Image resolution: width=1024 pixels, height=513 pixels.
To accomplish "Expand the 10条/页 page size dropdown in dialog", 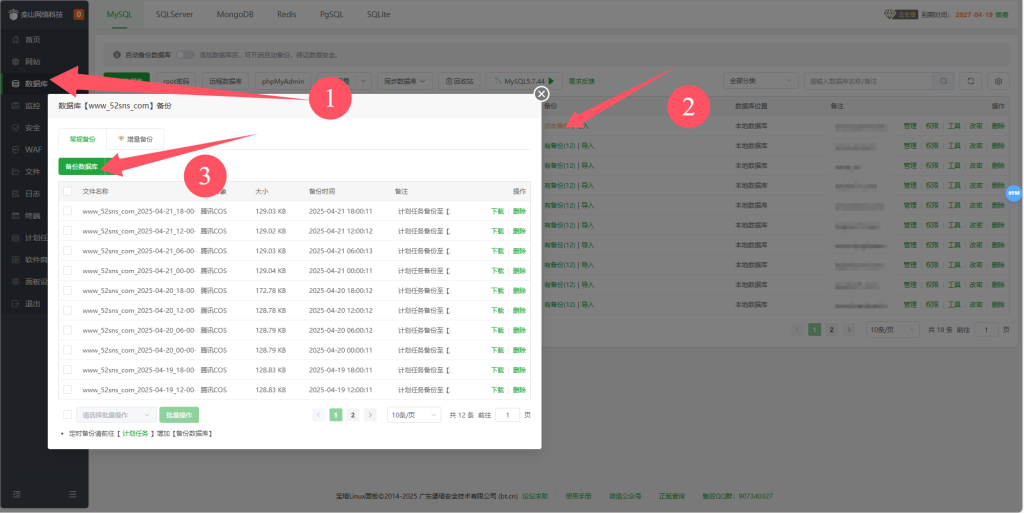I will pyautogui.click(x=413, y=414).
